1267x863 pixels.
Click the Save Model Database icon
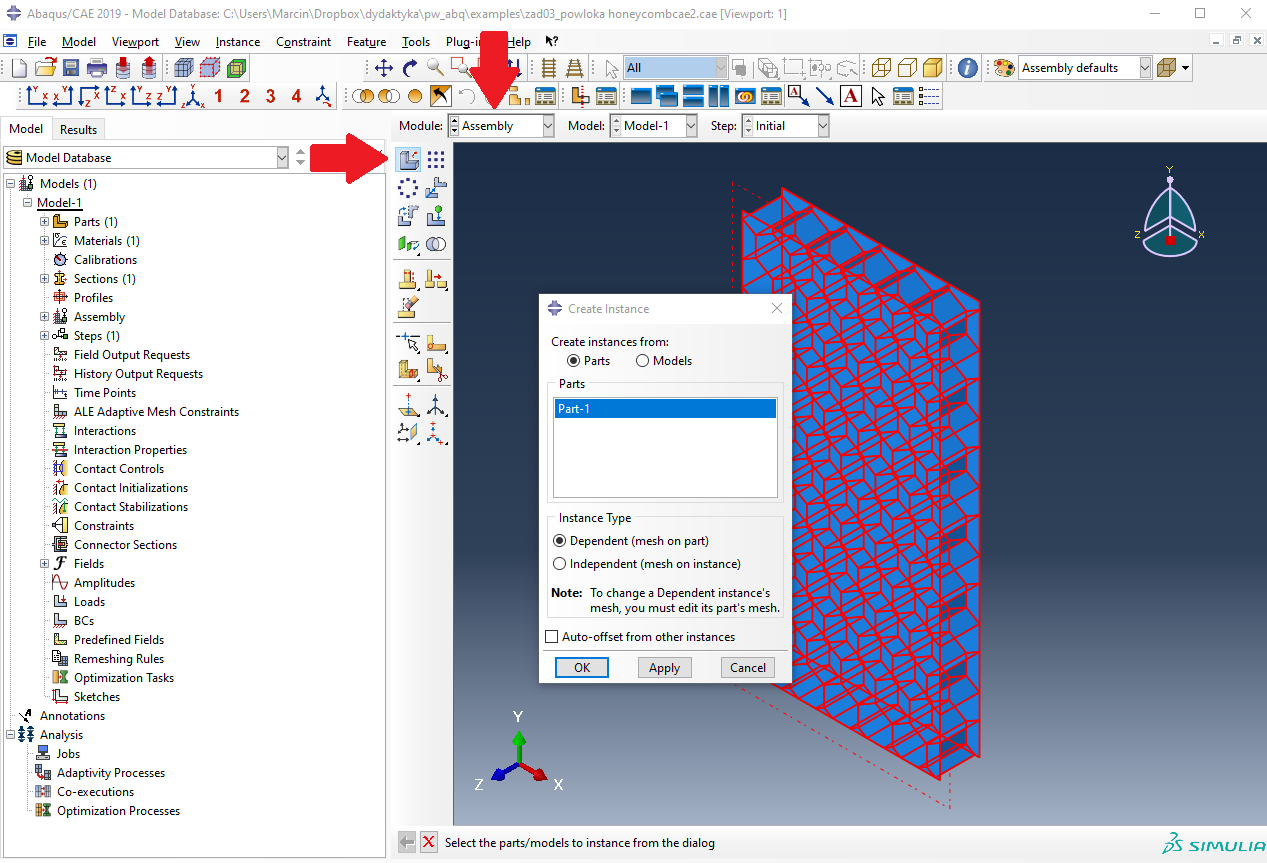(x=71, y=68)
